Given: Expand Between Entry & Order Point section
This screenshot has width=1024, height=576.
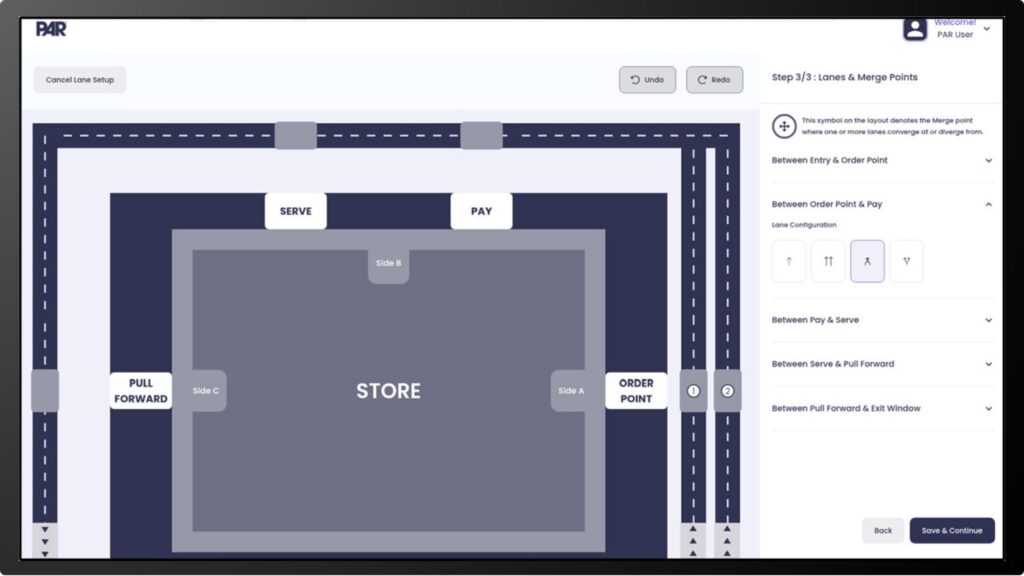Looking at the screenshot, I should pyautogui.click(x=881, y=160).
